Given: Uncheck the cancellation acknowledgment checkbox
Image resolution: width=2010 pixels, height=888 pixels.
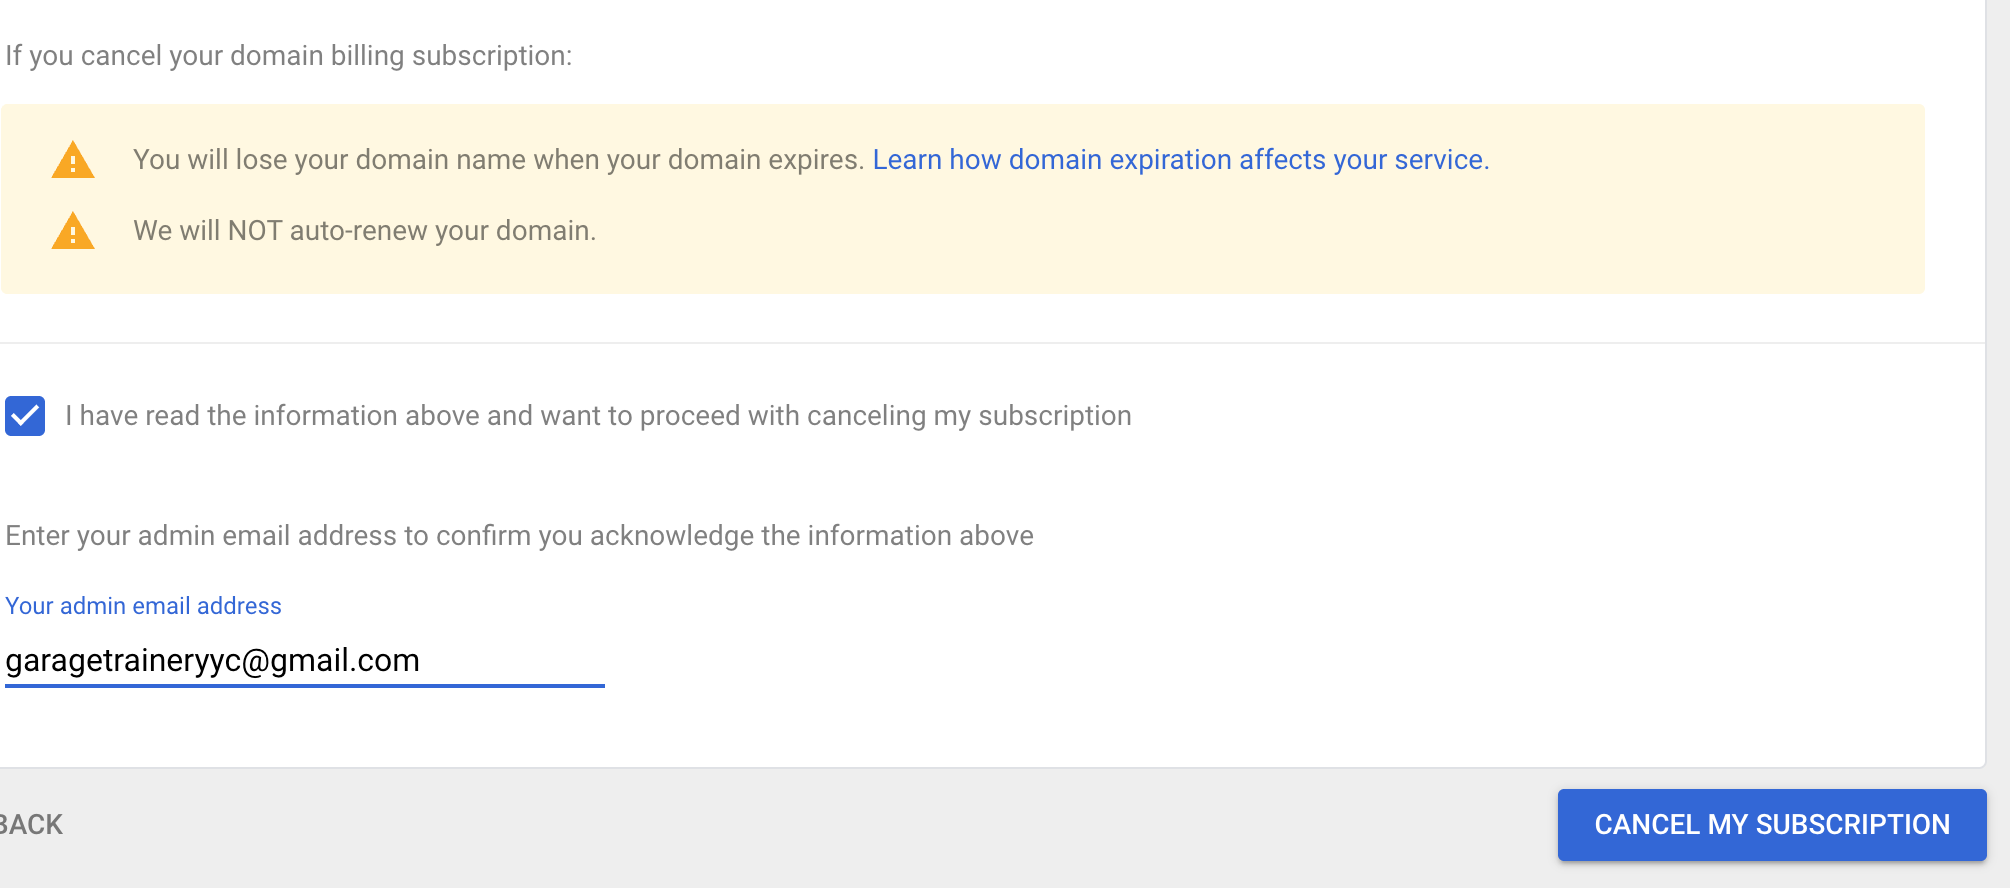Looking at the screenshot, I should click(25, 416).
